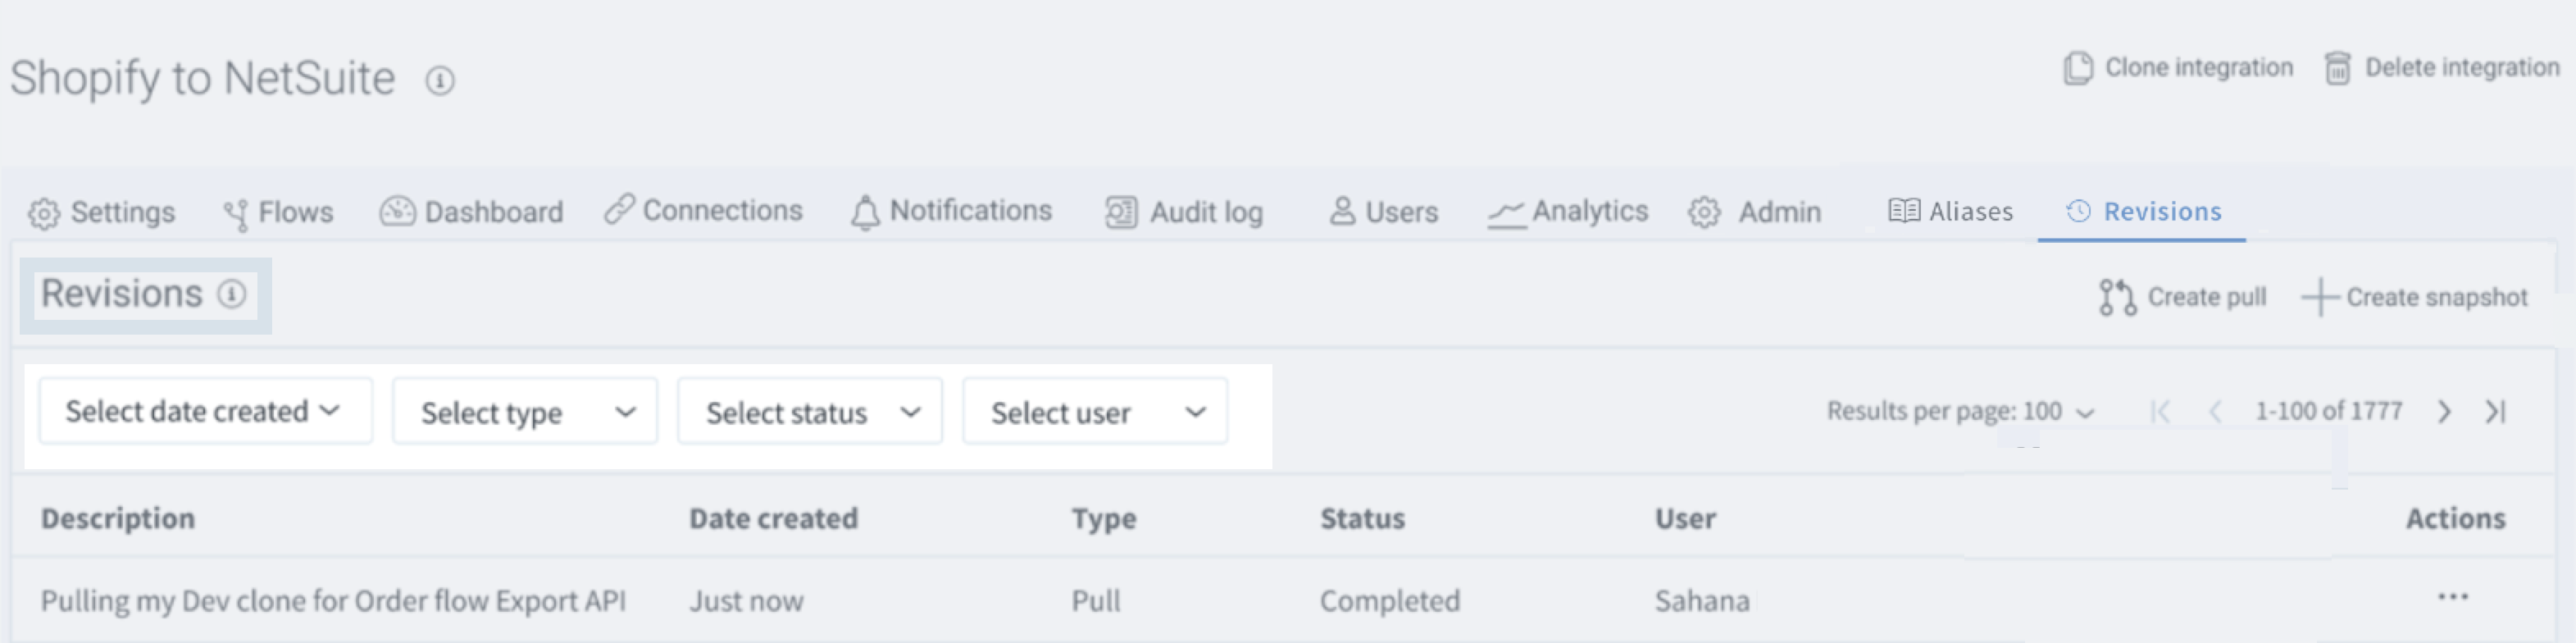
Task: Click Delete integration text
Action: pos(2462,68)
